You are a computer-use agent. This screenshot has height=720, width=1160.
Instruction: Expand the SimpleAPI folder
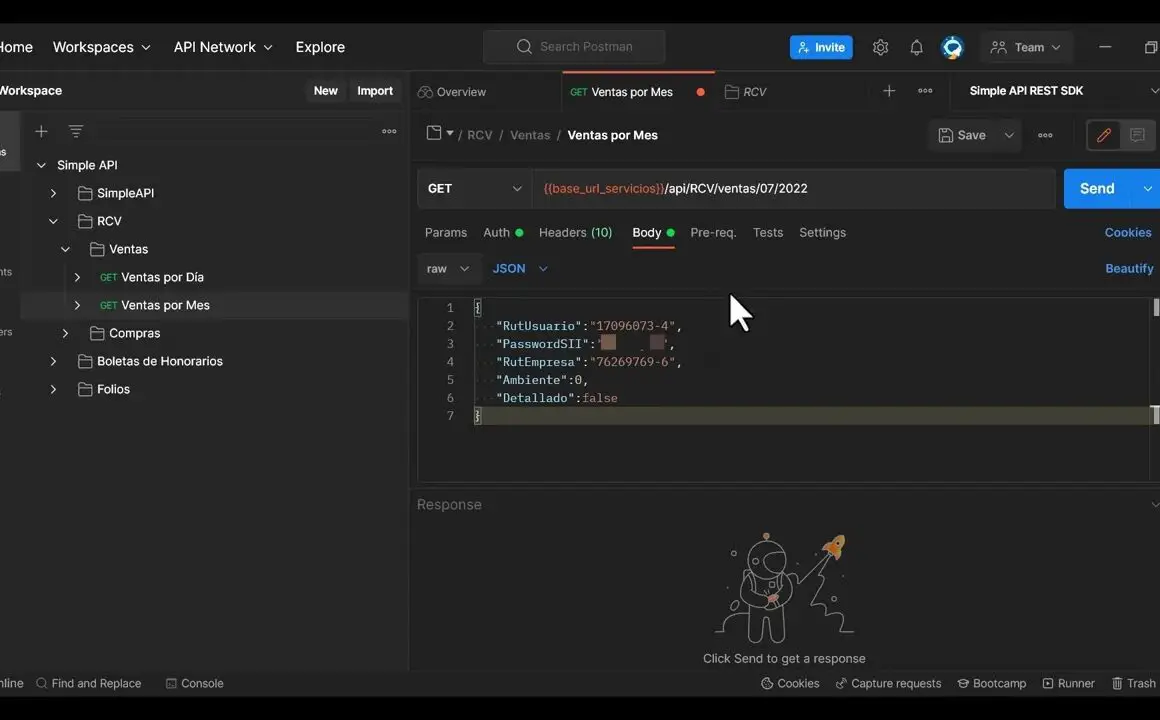[54, 193]
